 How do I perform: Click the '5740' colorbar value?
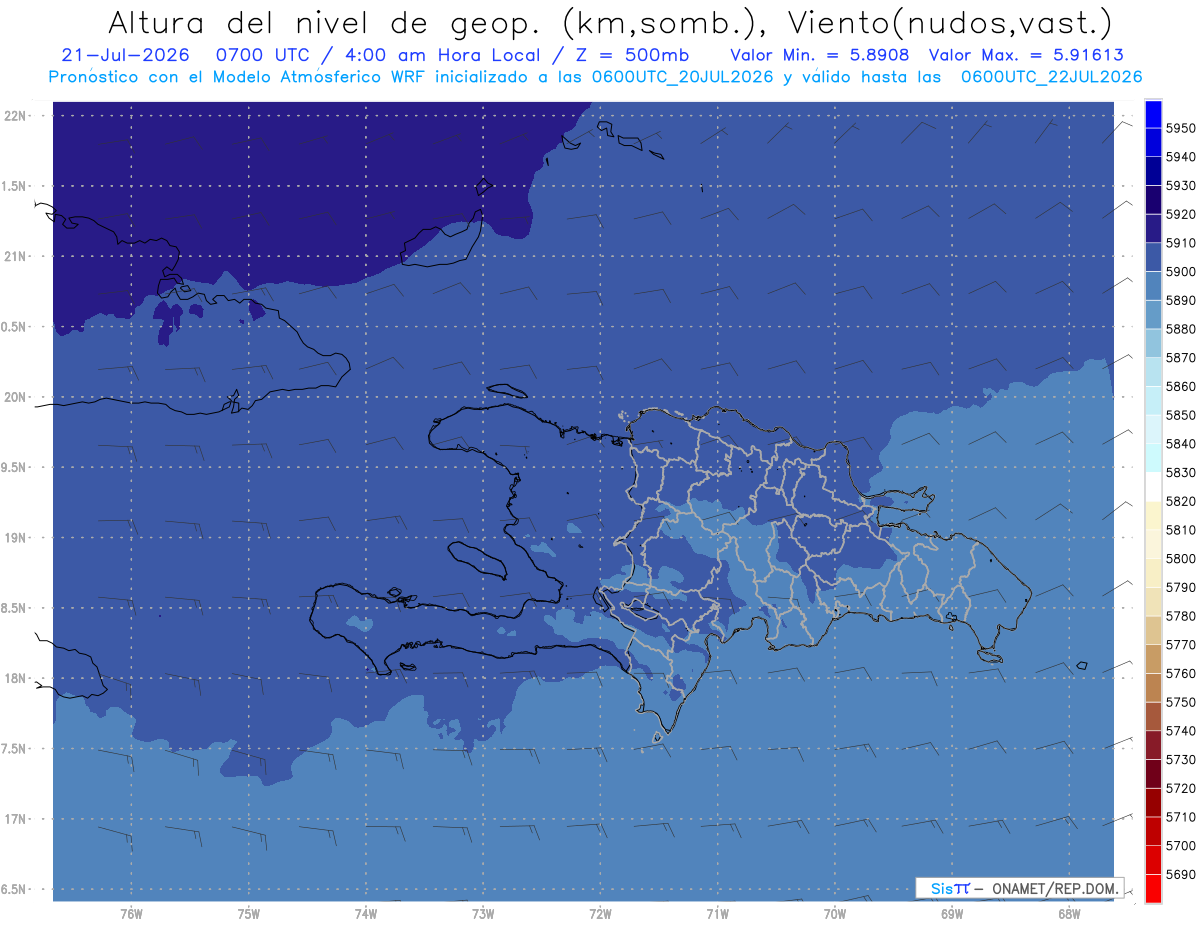coord(1180,731)
